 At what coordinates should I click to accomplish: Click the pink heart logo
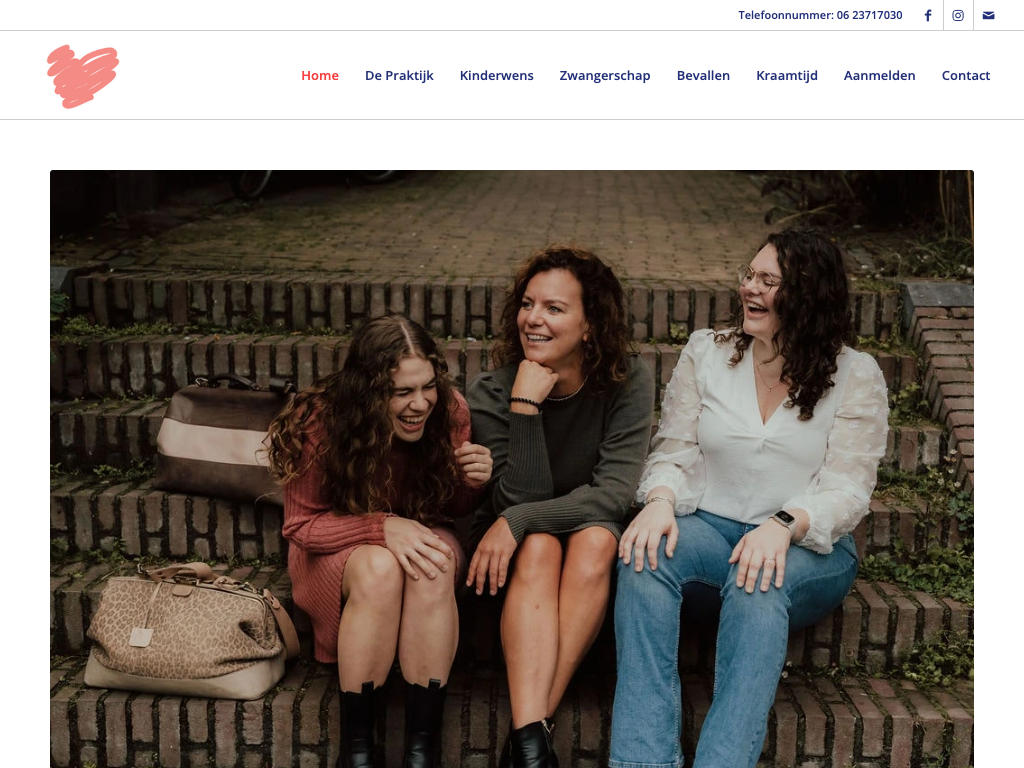tap(83, 76)
